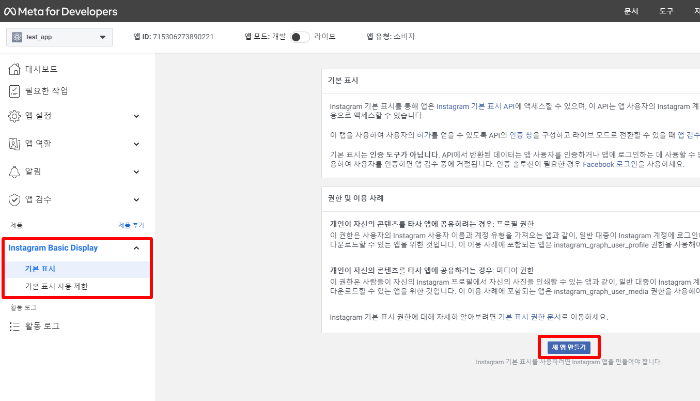
Task: Click the 앱 ID number text
Action: coord(183,37)
